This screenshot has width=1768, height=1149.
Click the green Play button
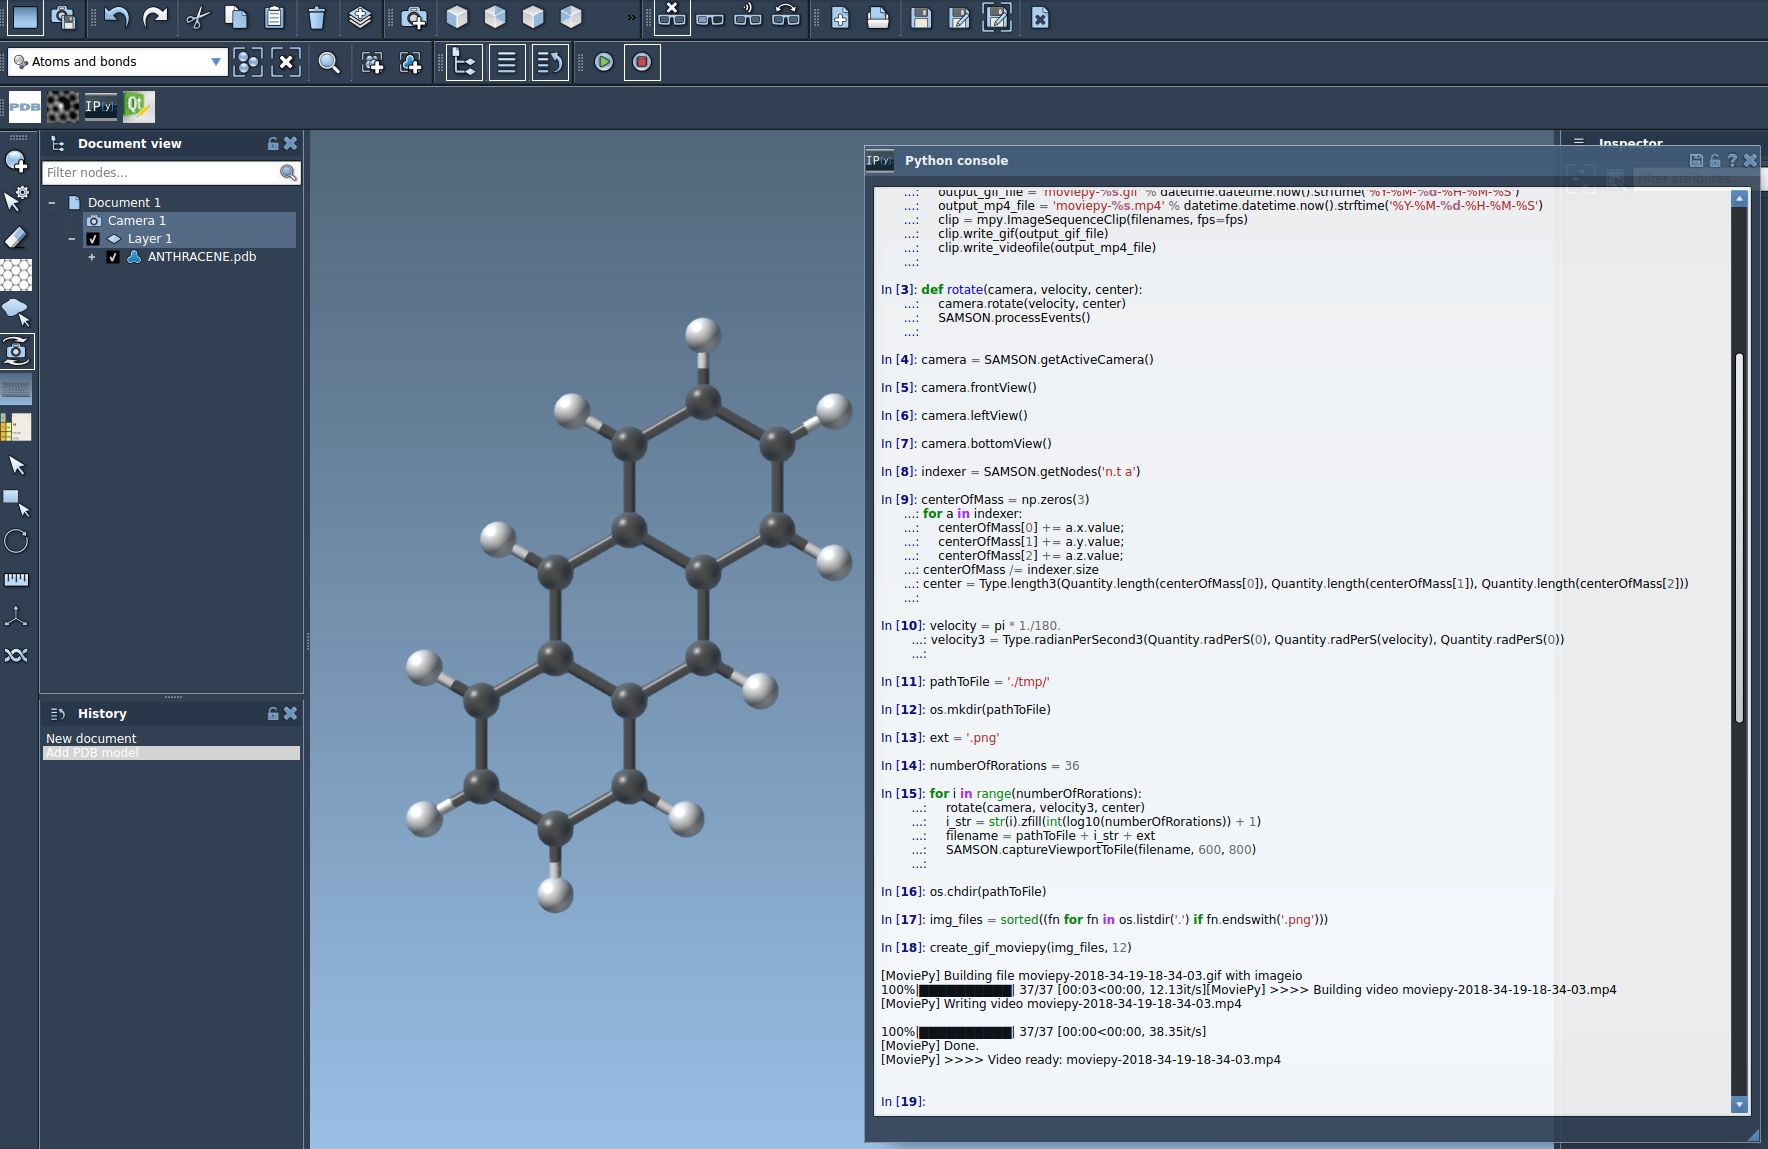(x=604, y=62)
